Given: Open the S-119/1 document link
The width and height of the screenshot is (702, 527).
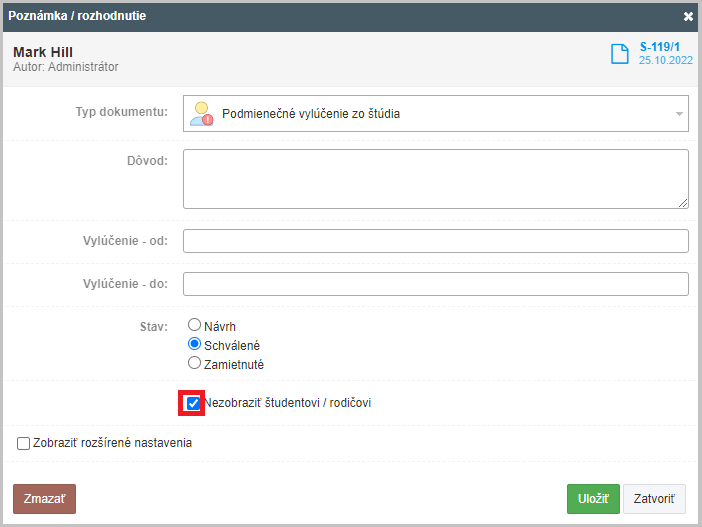Looking at the screenshot, I should [659, 47].
